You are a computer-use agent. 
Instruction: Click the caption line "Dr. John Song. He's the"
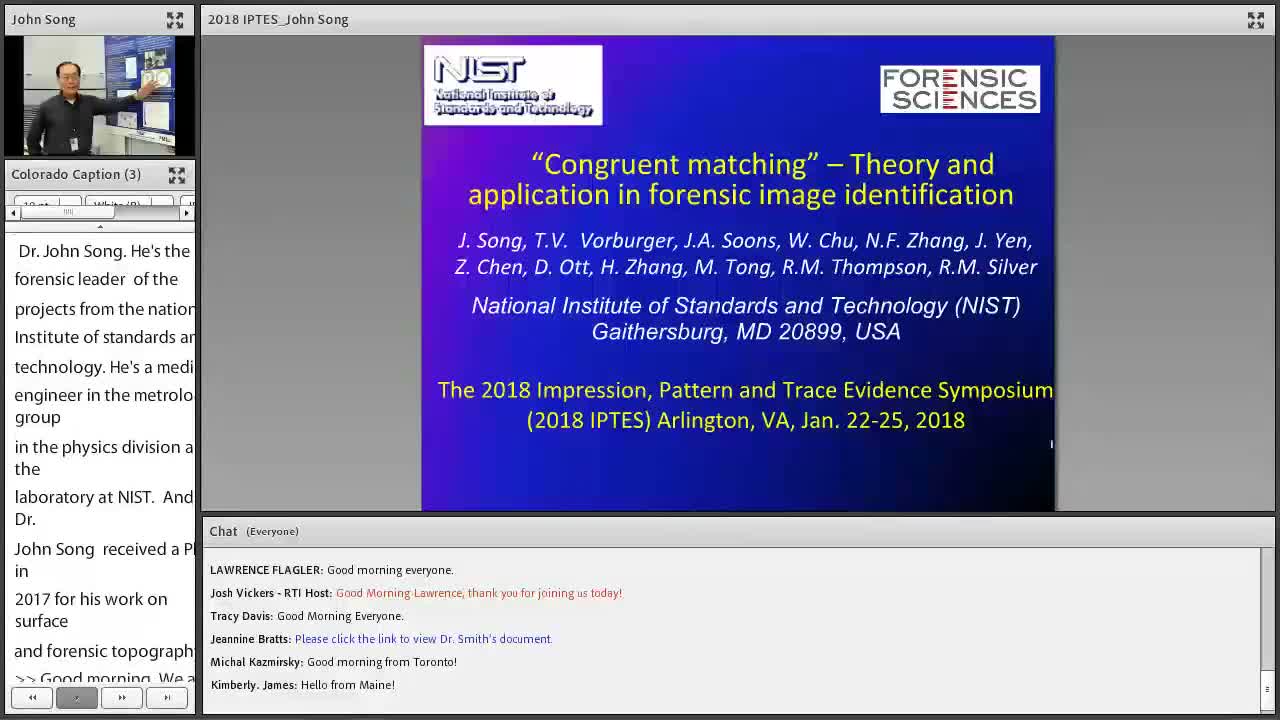(x=104, y=251)
